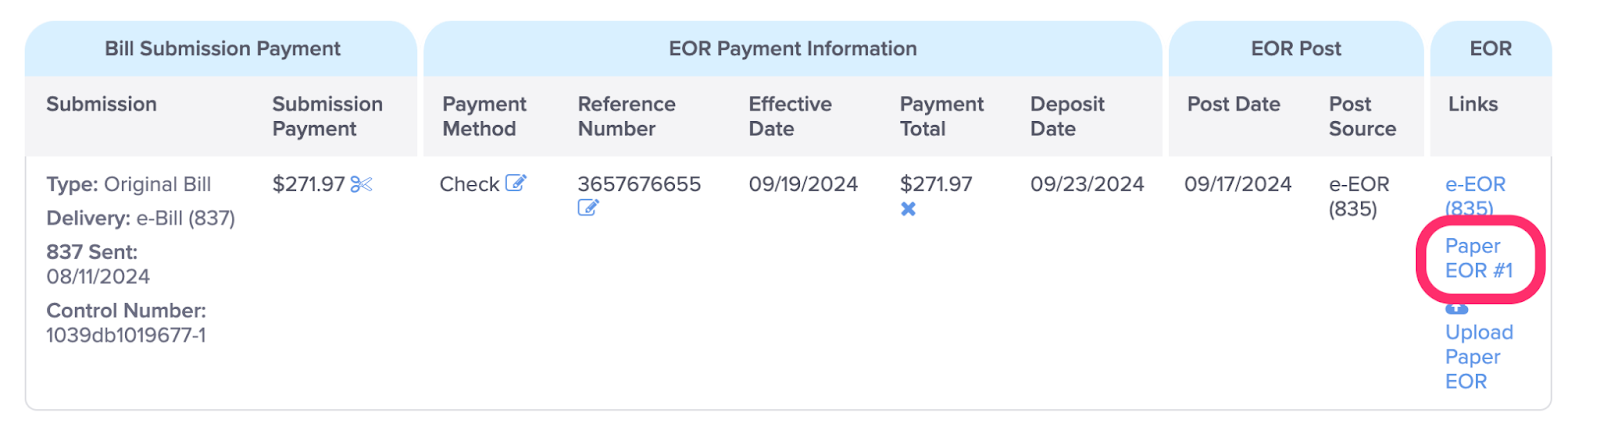
Task: Open the Paper EOR #1 link
Action: point(1479,258)
